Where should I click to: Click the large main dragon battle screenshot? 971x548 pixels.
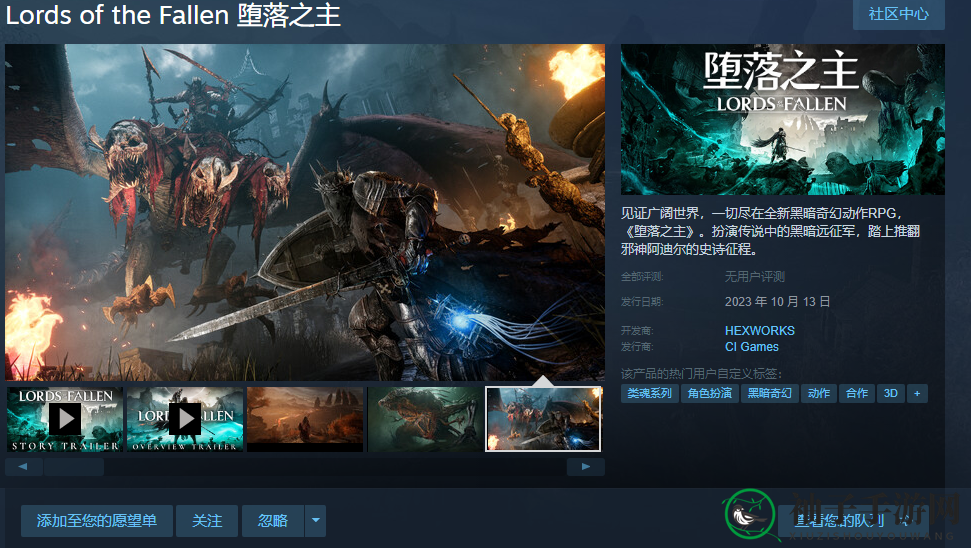[305, 212]
